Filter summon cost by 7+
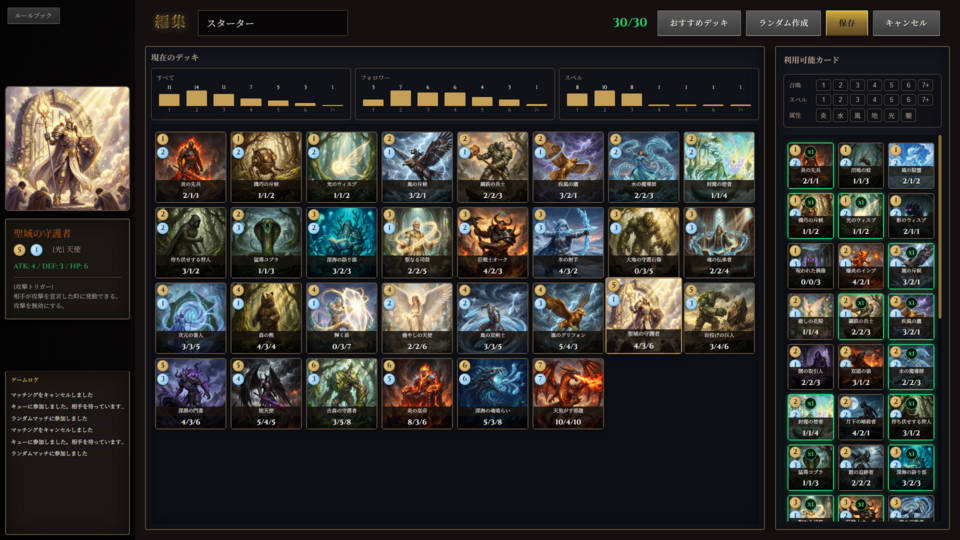This screenshot has height=540, width=960. (925, 85)
